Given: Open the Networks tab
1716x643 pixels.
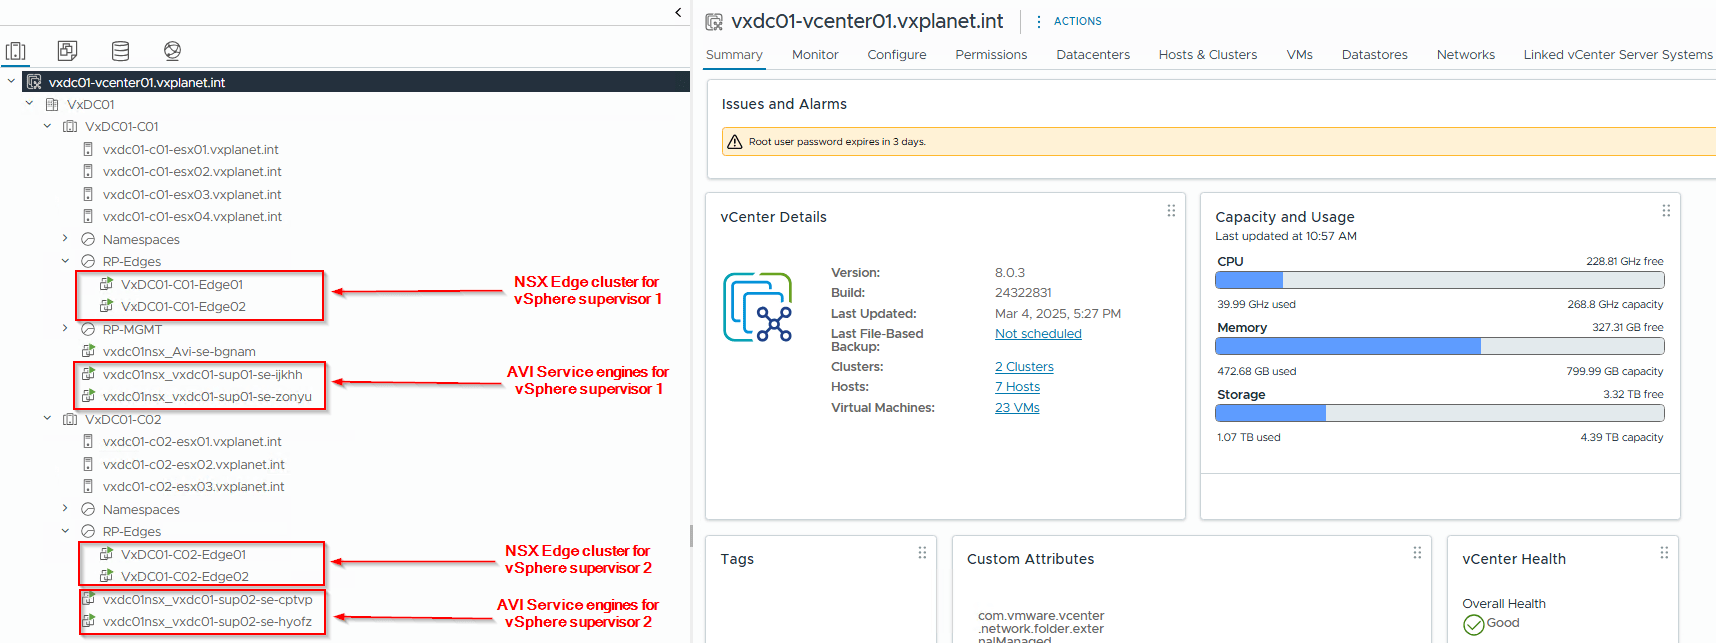Looking at the screenshot, I should (1466, 55).
